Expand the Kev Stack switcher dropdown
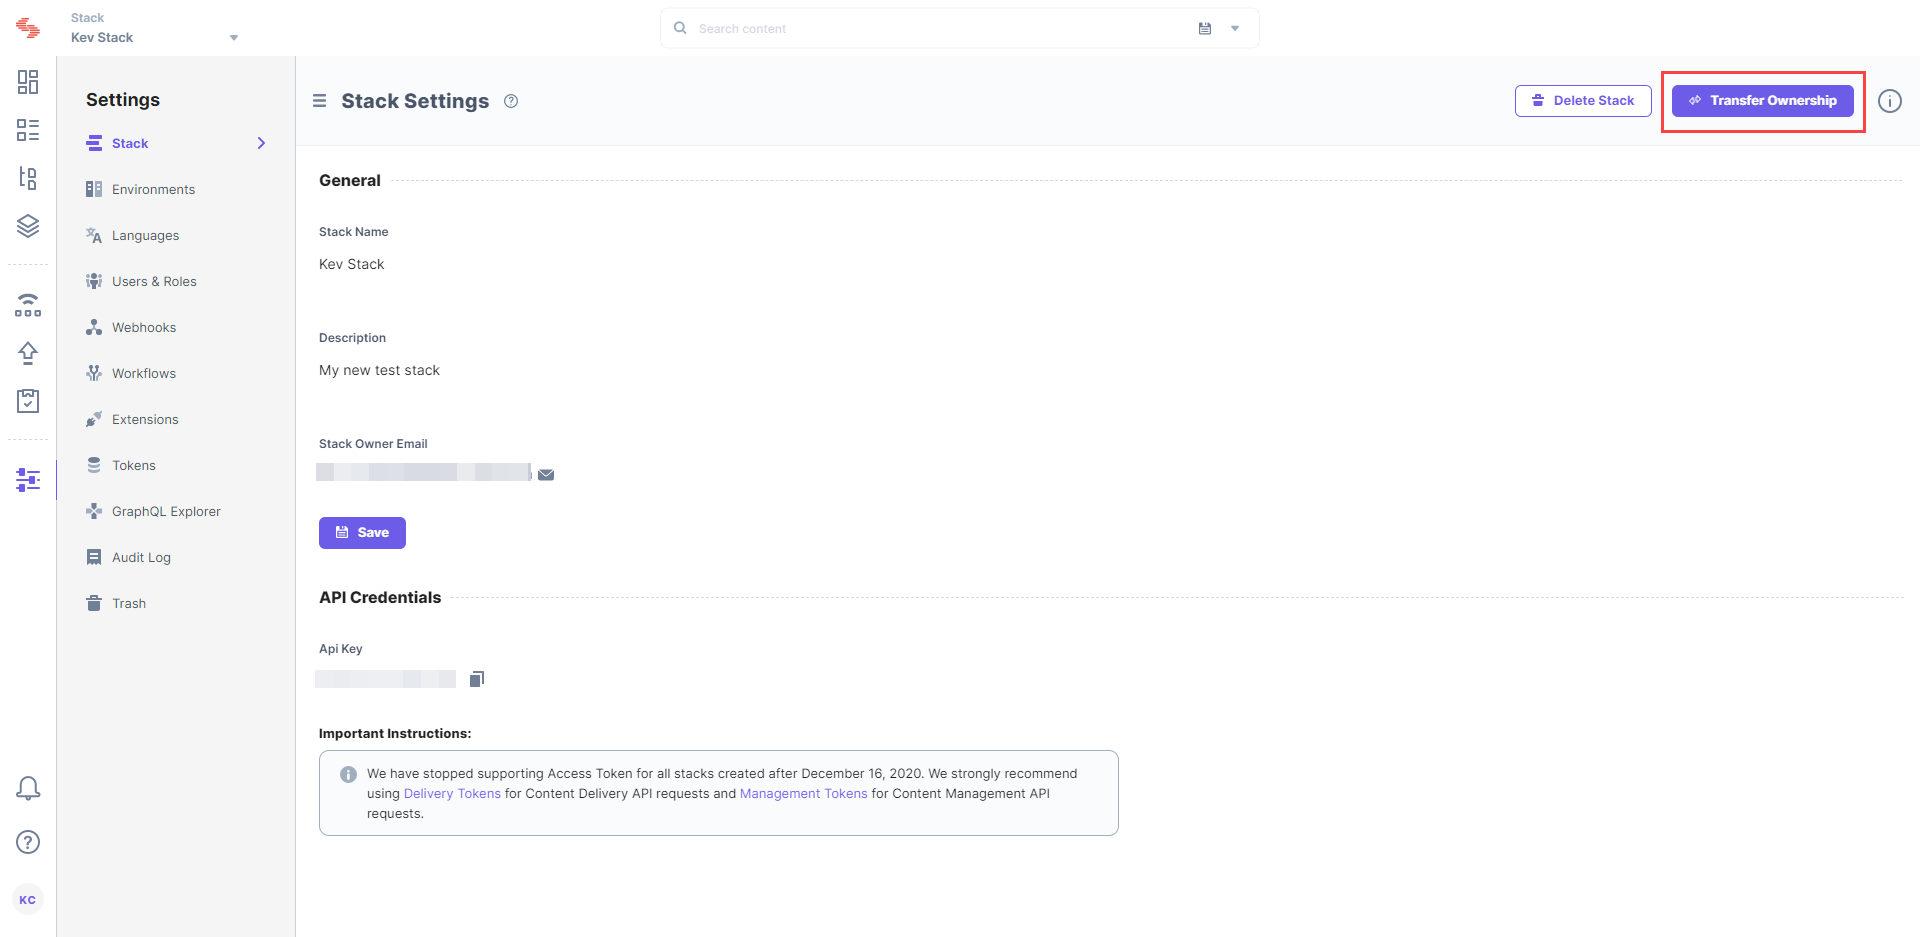 tap(234, 38)
